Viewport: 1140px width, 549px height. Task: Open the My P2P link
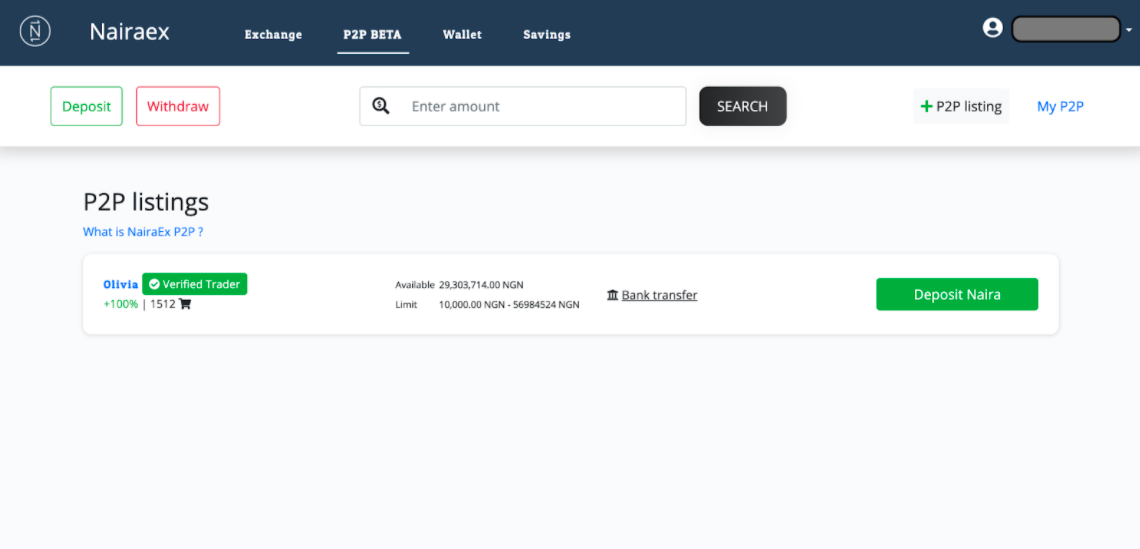[1060, 106]
